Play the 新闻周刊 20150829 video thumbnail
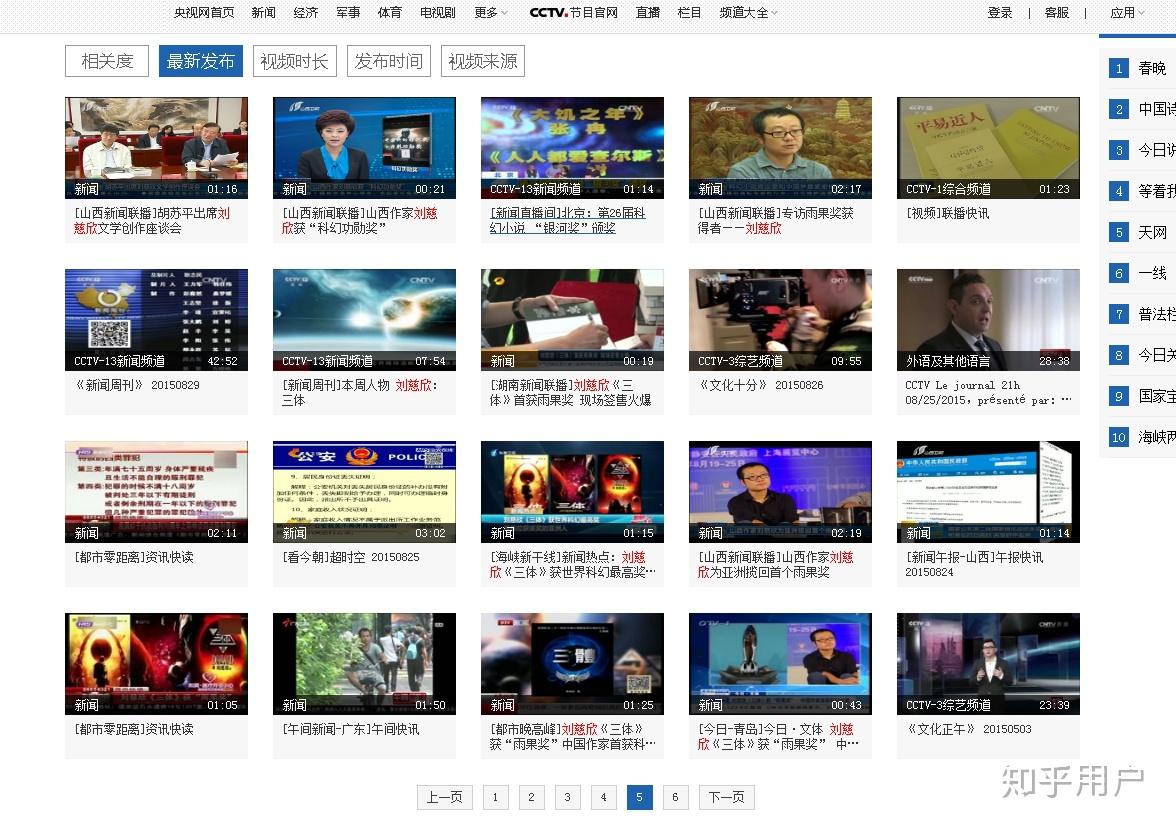The height and width of the screenshot is (821, 1176). click(x=156, y=320)
